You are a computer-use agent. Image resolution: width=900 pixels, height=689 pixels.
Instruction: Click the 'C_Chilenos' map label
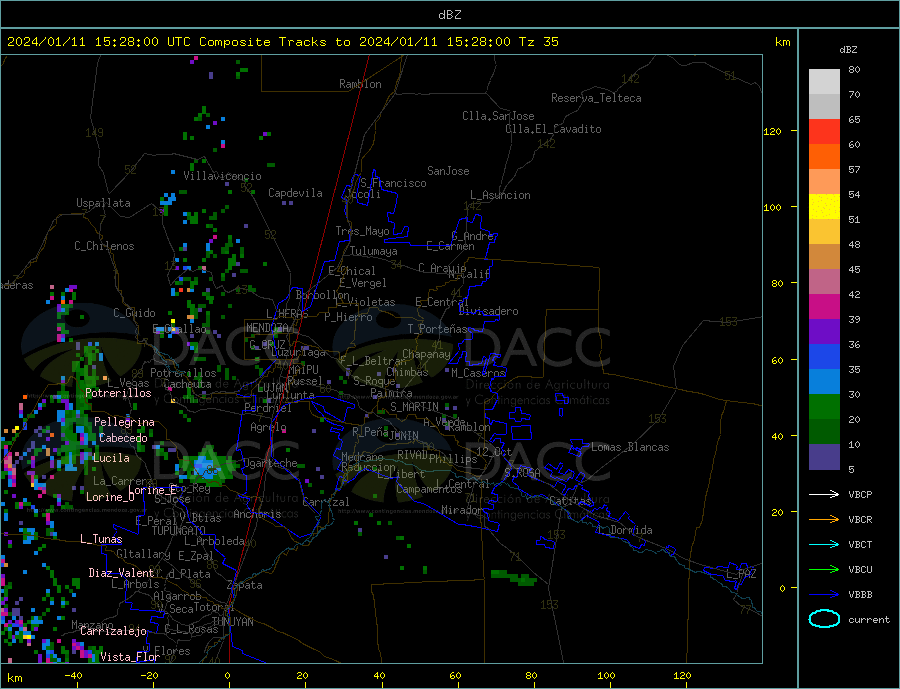104,246
